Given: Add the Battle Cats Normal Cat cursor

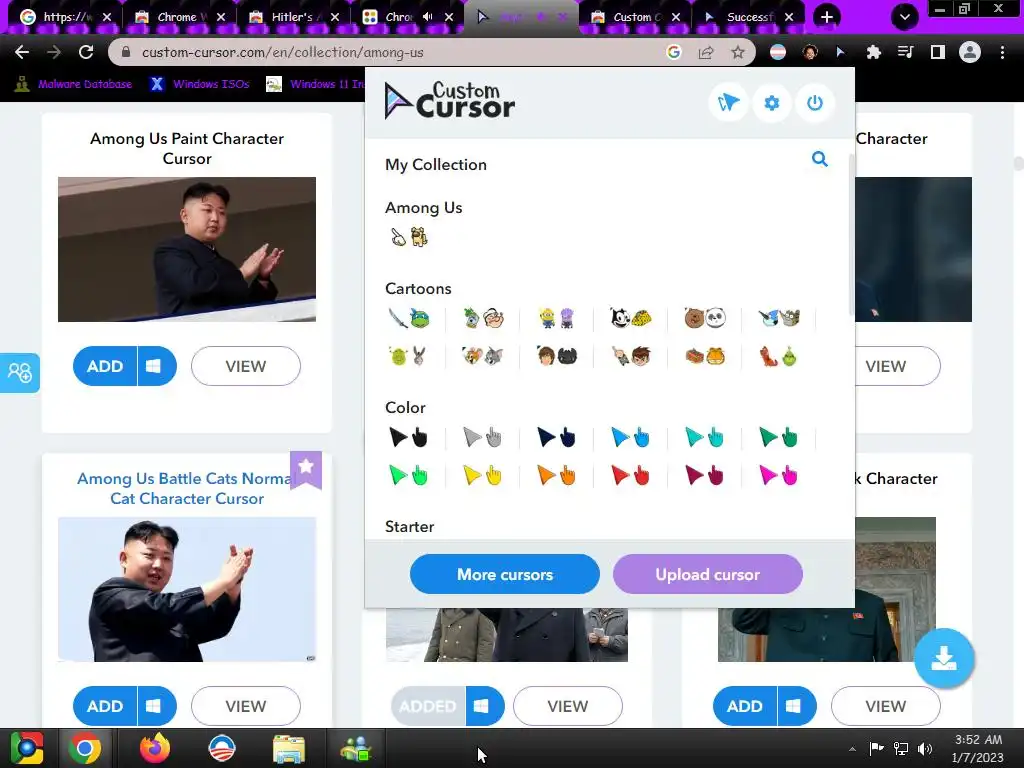Looking at the screenshot, I should coord(105,706).
